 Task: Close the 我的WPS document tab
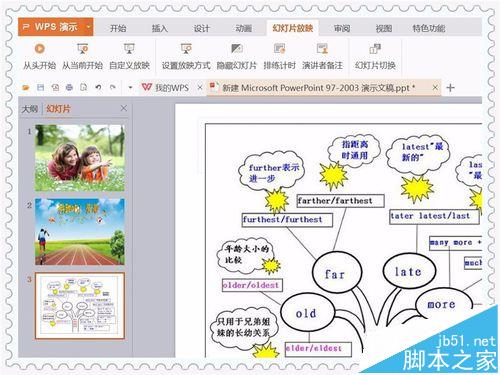tap(200, 88)
